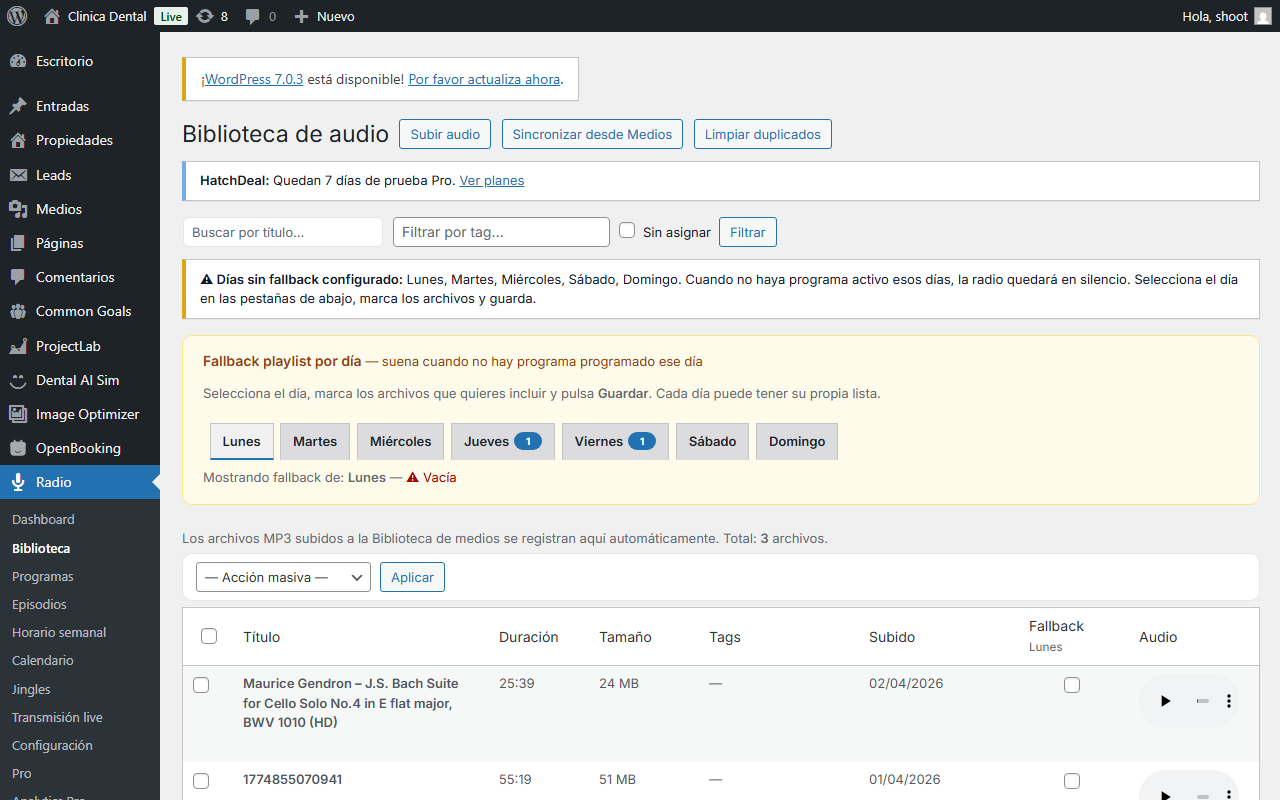Open Comentarios bubble icon in sidebar
This screenshot has height=800, width=1280.
tap(18, 277)
